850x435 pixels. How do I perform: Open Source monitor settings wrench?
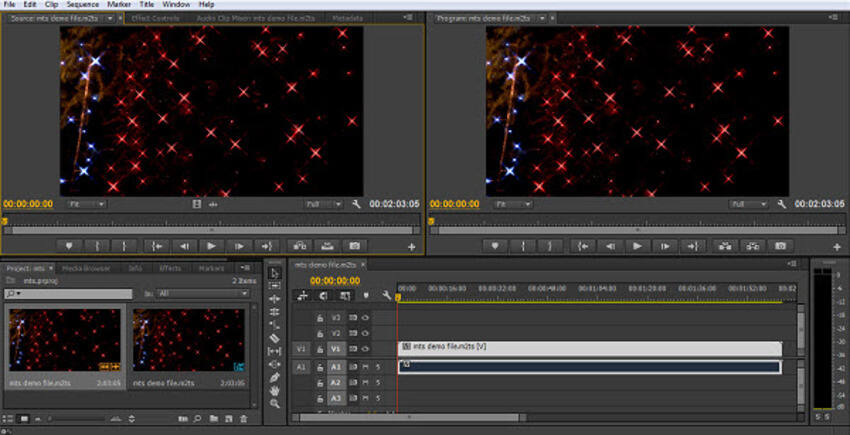(x=356, y=204)
